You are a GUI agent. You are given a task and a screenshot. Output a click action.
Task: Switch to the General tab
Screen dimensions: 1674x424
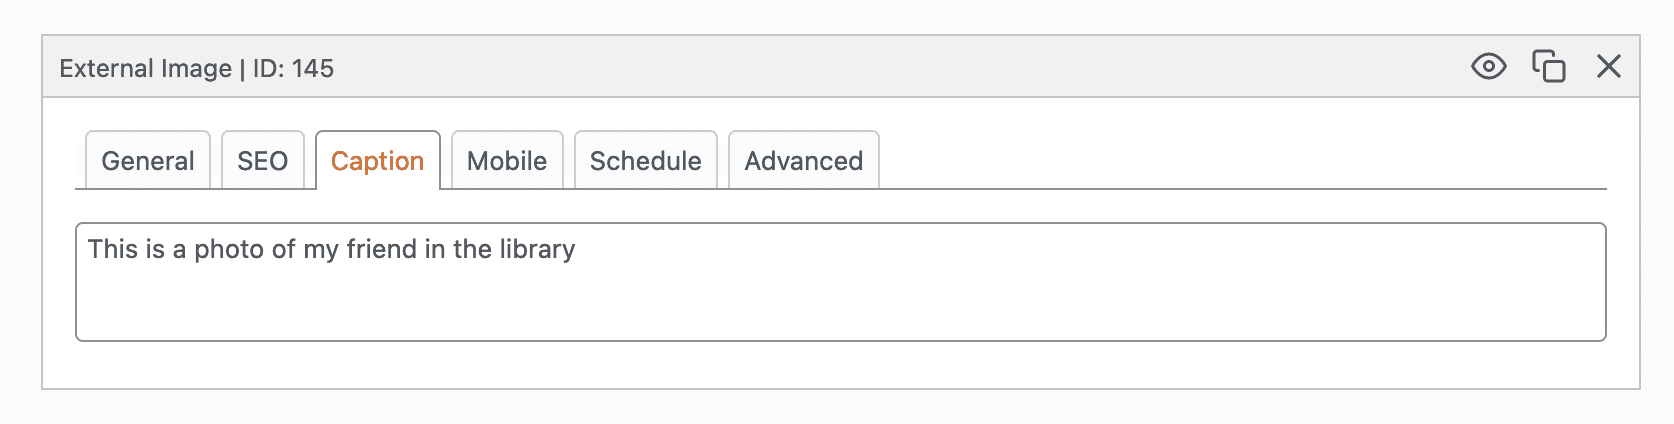[148, 161]
